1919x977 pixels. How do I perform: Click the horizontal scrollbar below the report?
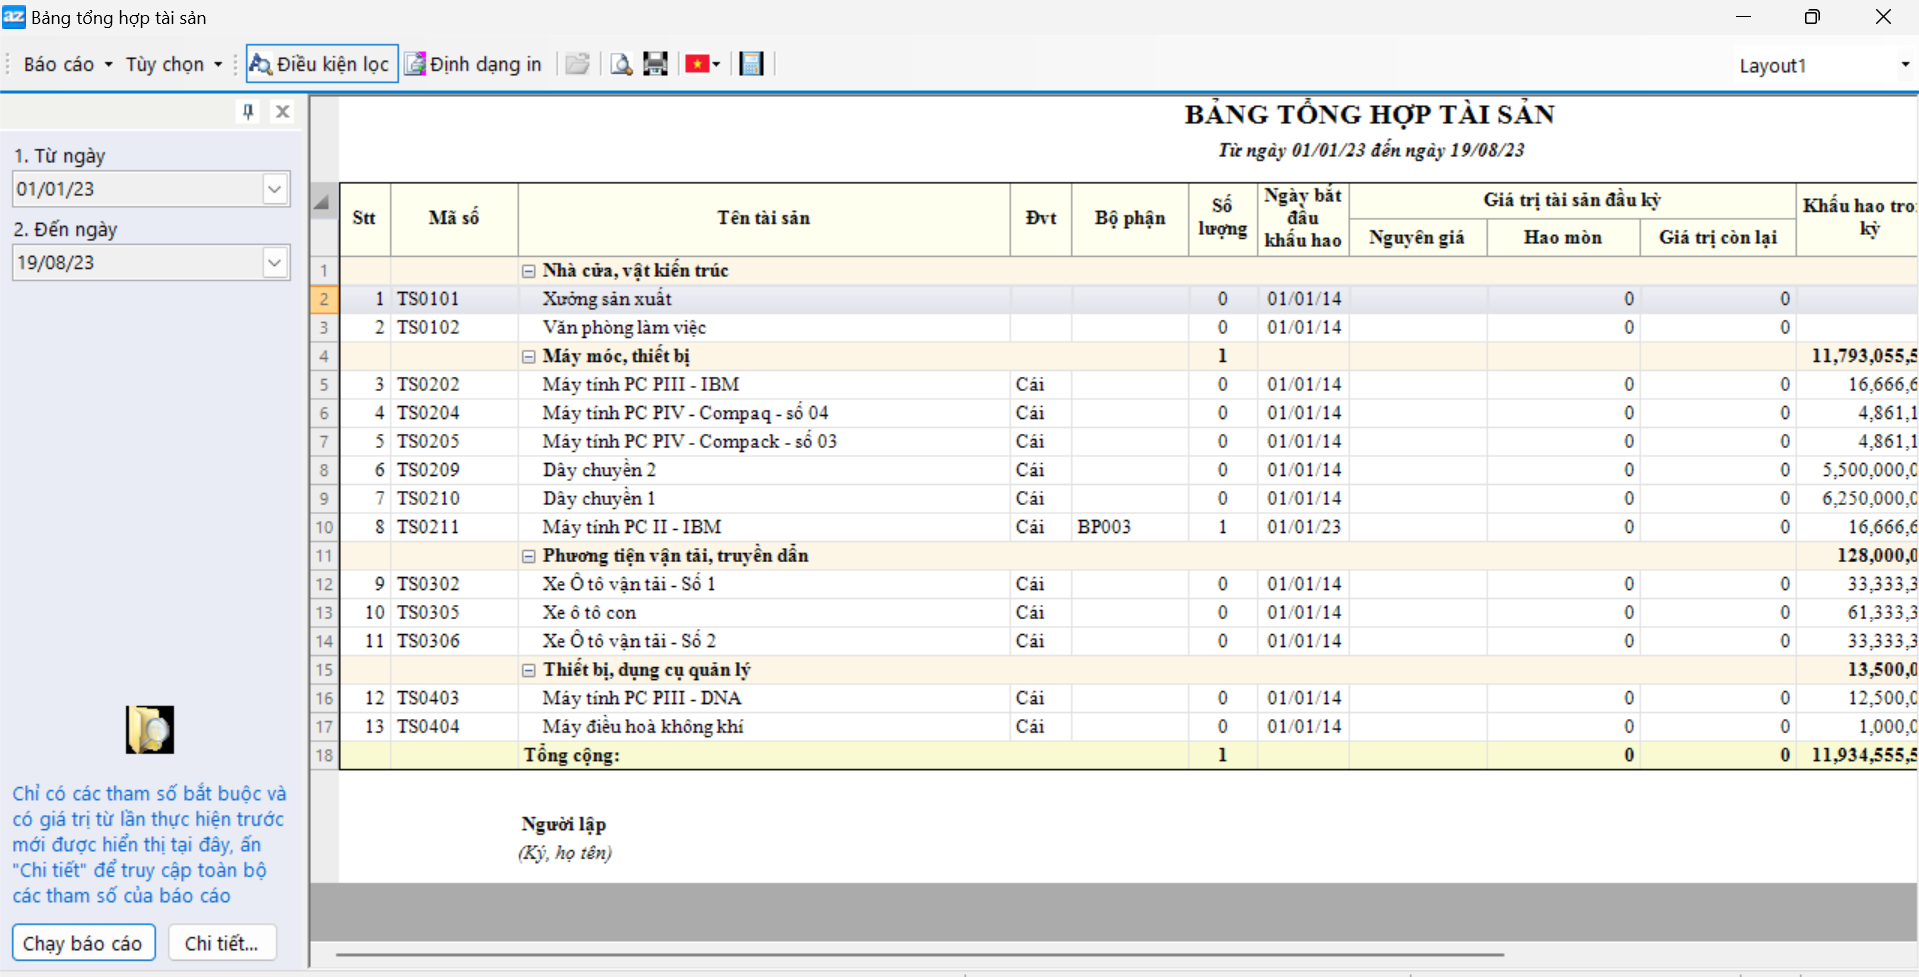(x=920, y=954)
